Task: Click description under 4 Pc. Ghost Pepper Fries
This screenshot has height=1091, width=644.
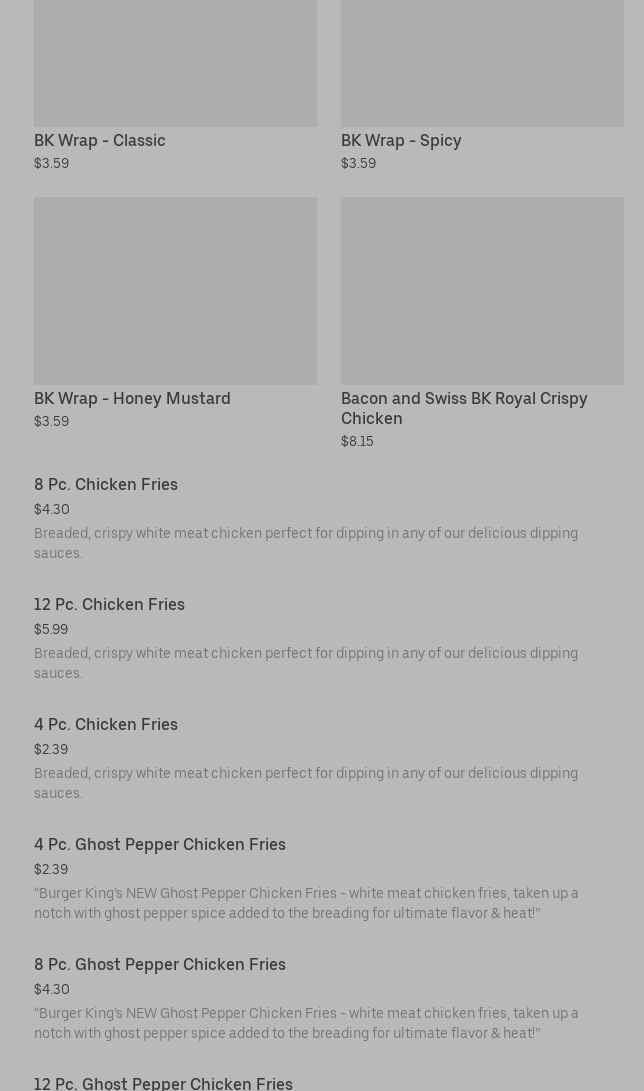Action: pyautogui.click(x=306, y=903)
